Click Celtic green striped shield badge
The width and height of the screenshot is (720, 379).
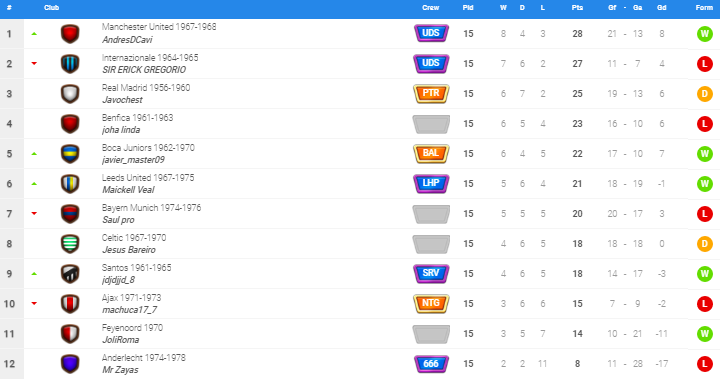point(70,244)
